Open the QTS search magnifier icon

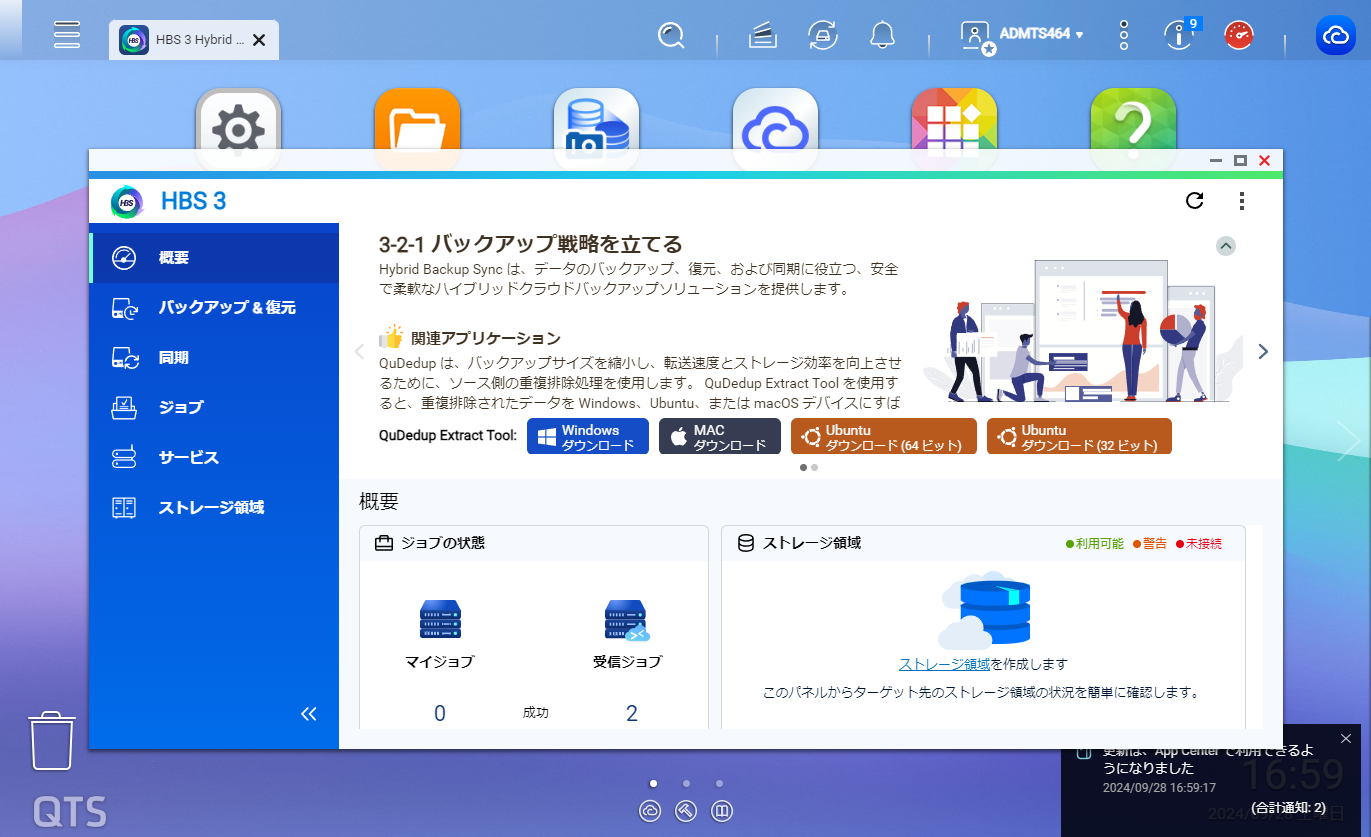click(671, 36)
